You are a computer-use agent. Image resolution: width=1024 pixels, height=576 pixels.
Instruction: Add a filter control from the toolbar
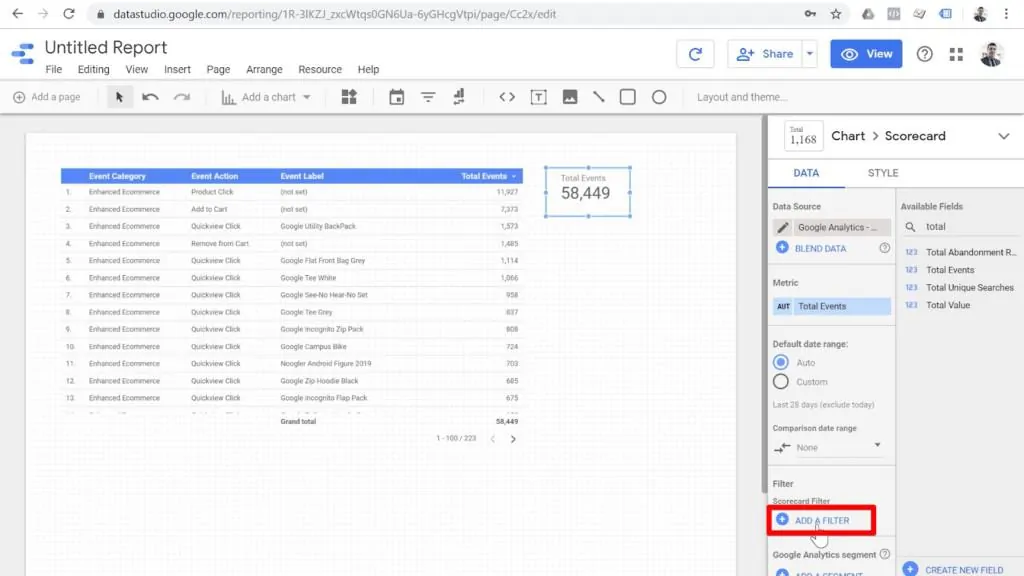pyautogui.click(x=428, y=97)
